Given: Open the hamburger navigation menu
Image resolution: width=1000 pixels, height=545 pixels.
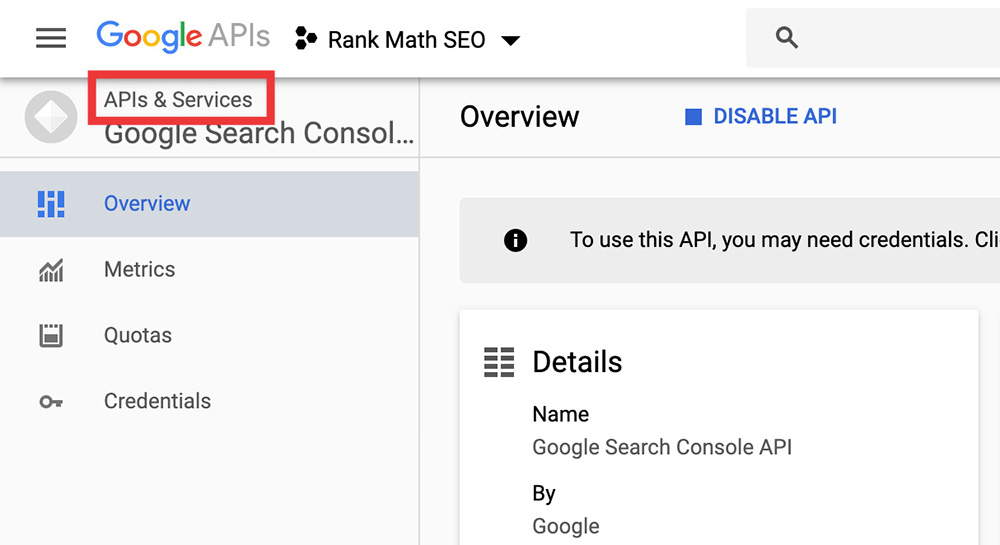Looking at the screenshot, I should [x=51, y=38].
